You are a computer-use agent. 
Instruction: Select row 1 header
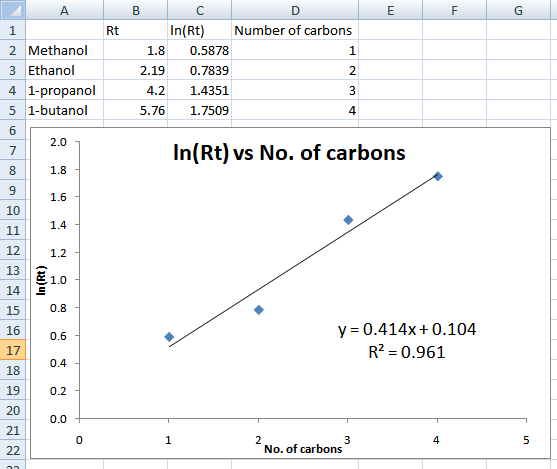(13, 29)
